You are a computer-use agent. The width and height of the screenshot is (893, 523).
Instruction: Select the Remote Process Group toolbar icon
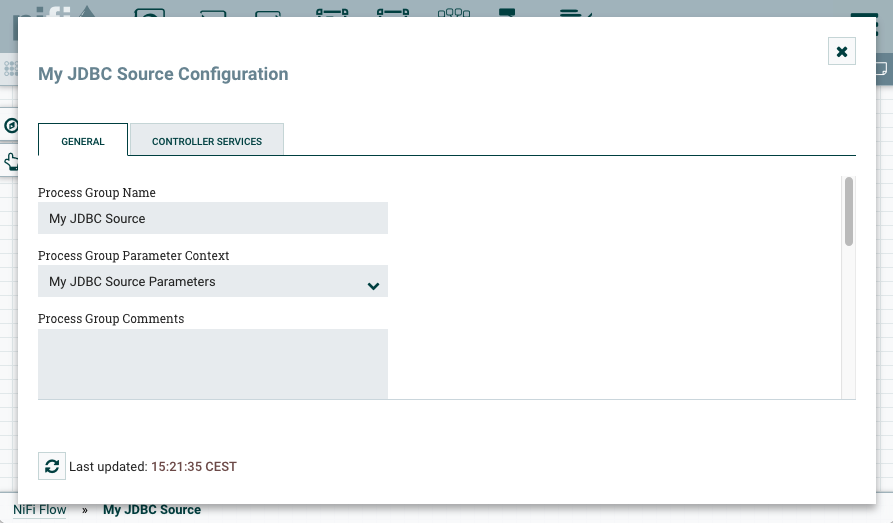point(393,12)
